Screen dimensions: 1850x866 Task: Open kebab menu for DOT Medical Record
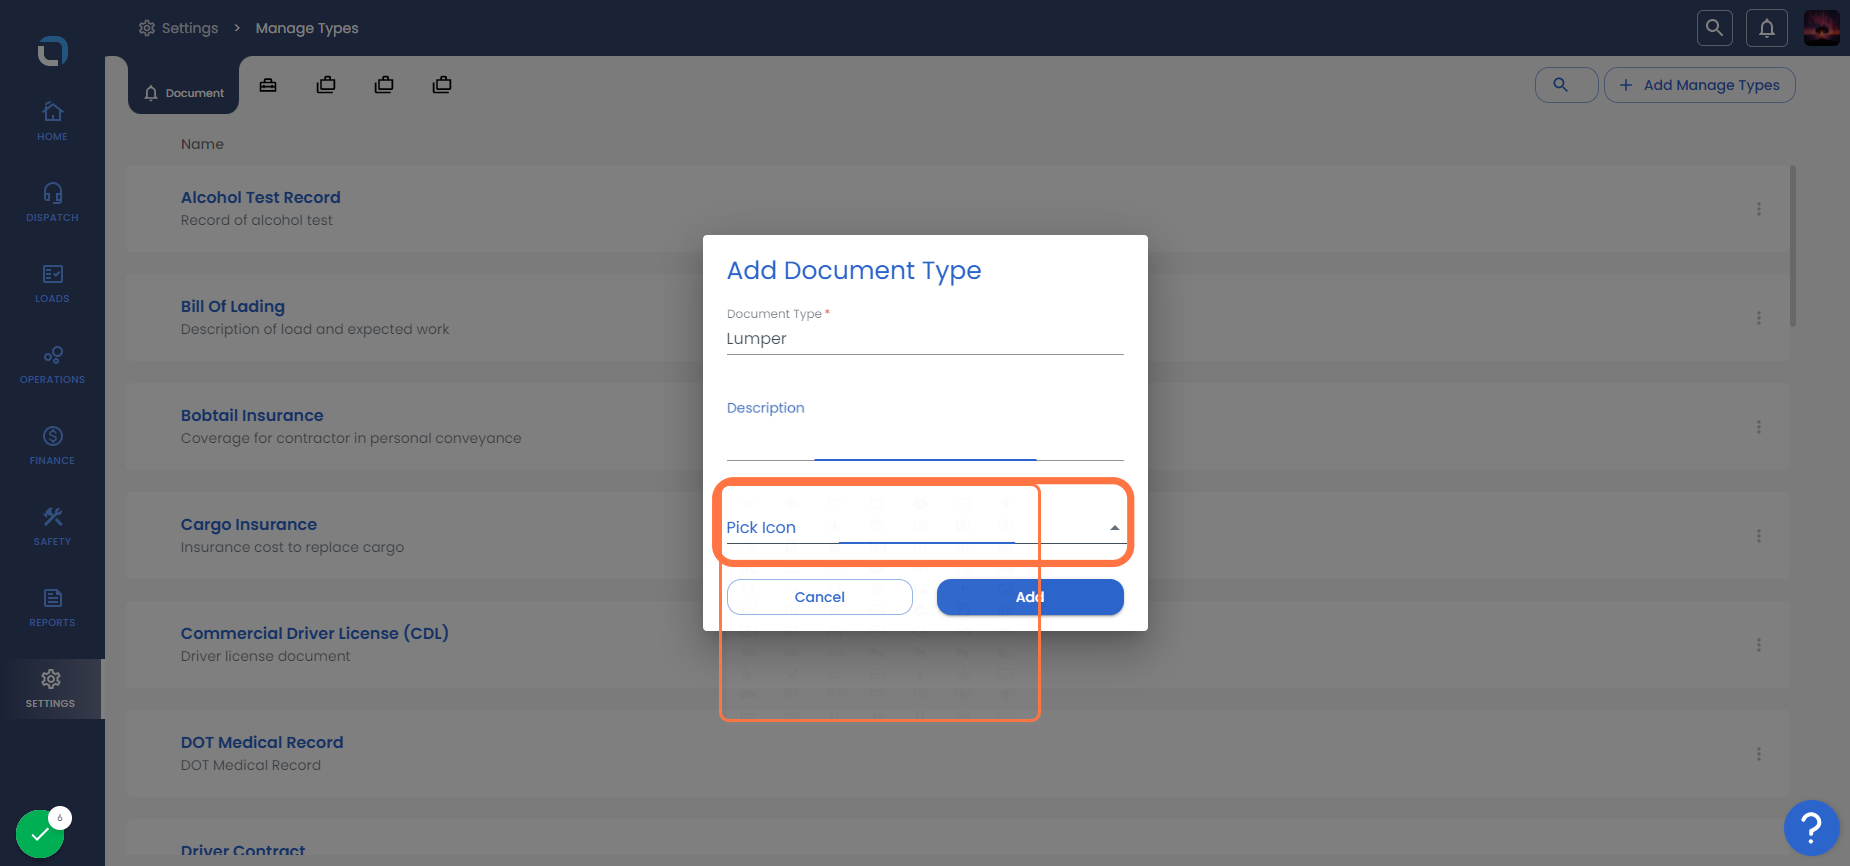[1758, 754]
